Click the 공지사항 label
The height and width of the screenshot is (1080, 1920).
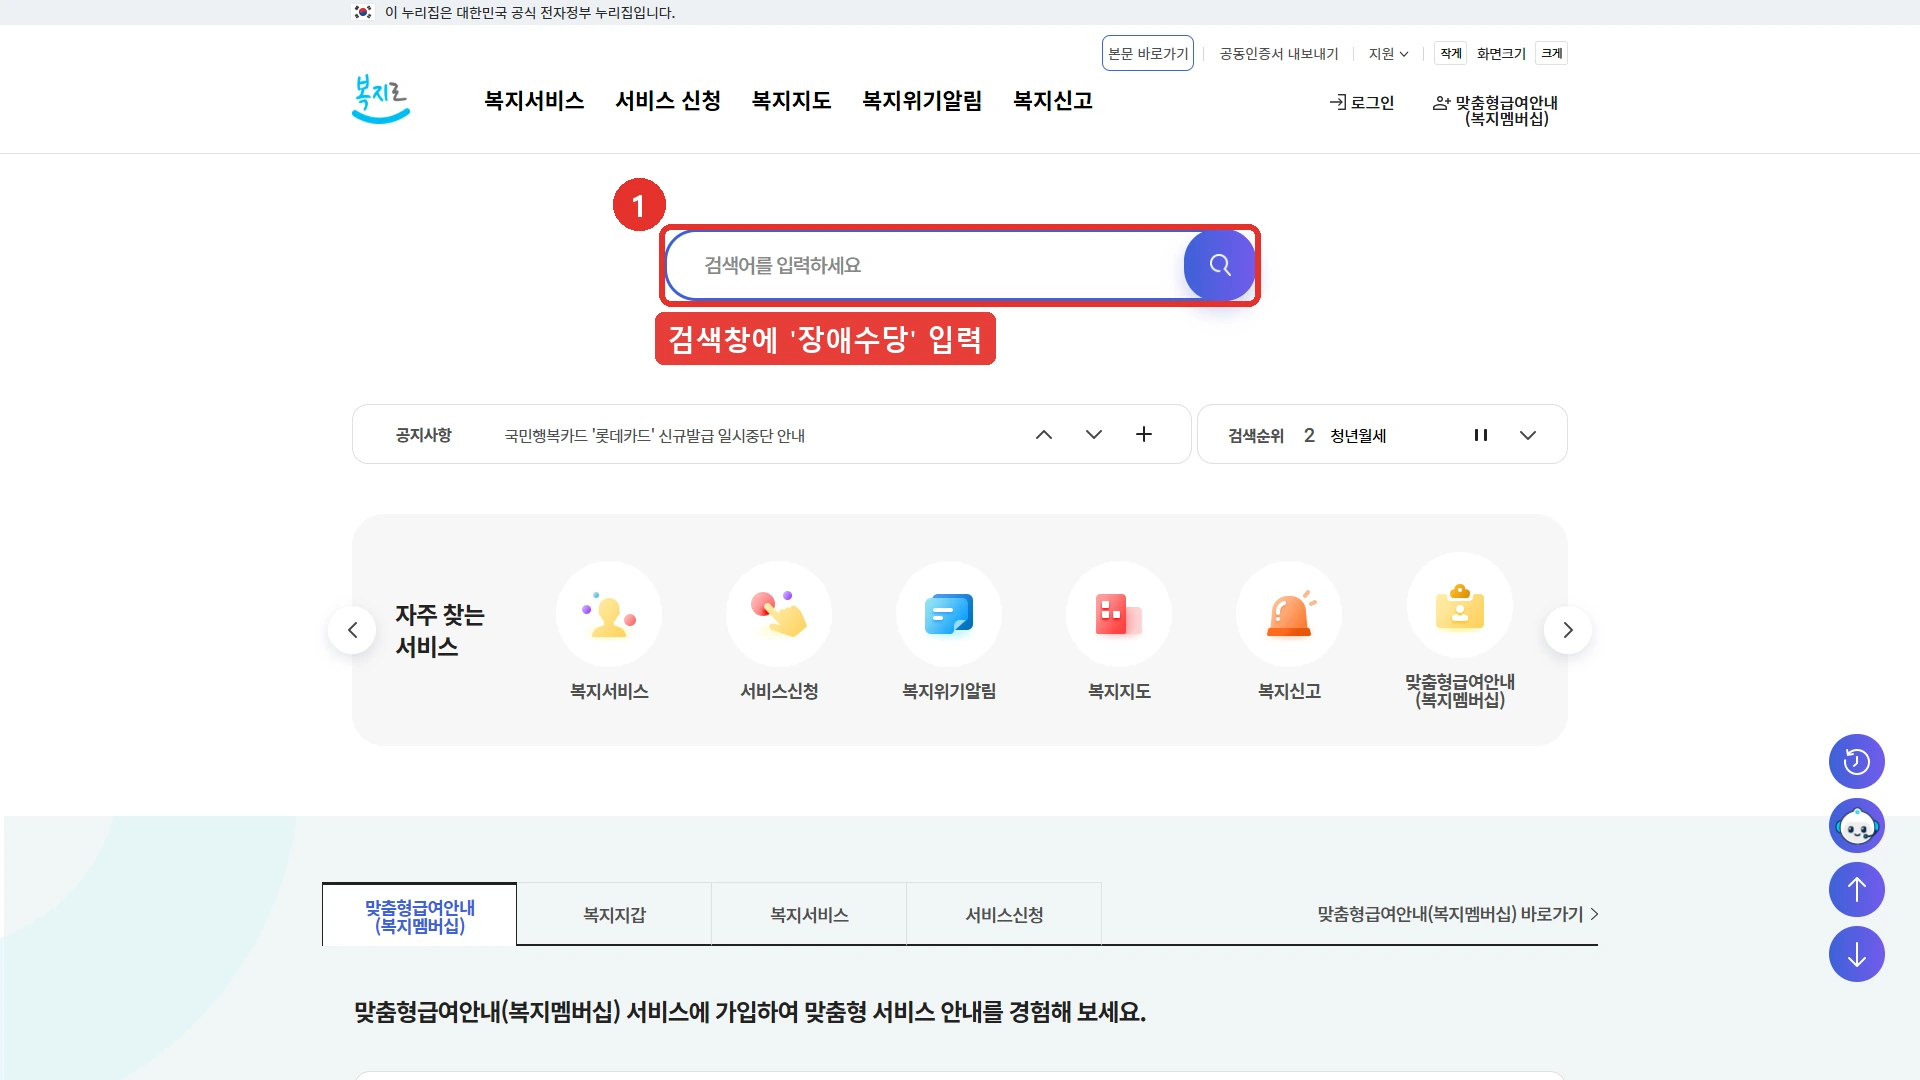424,435
